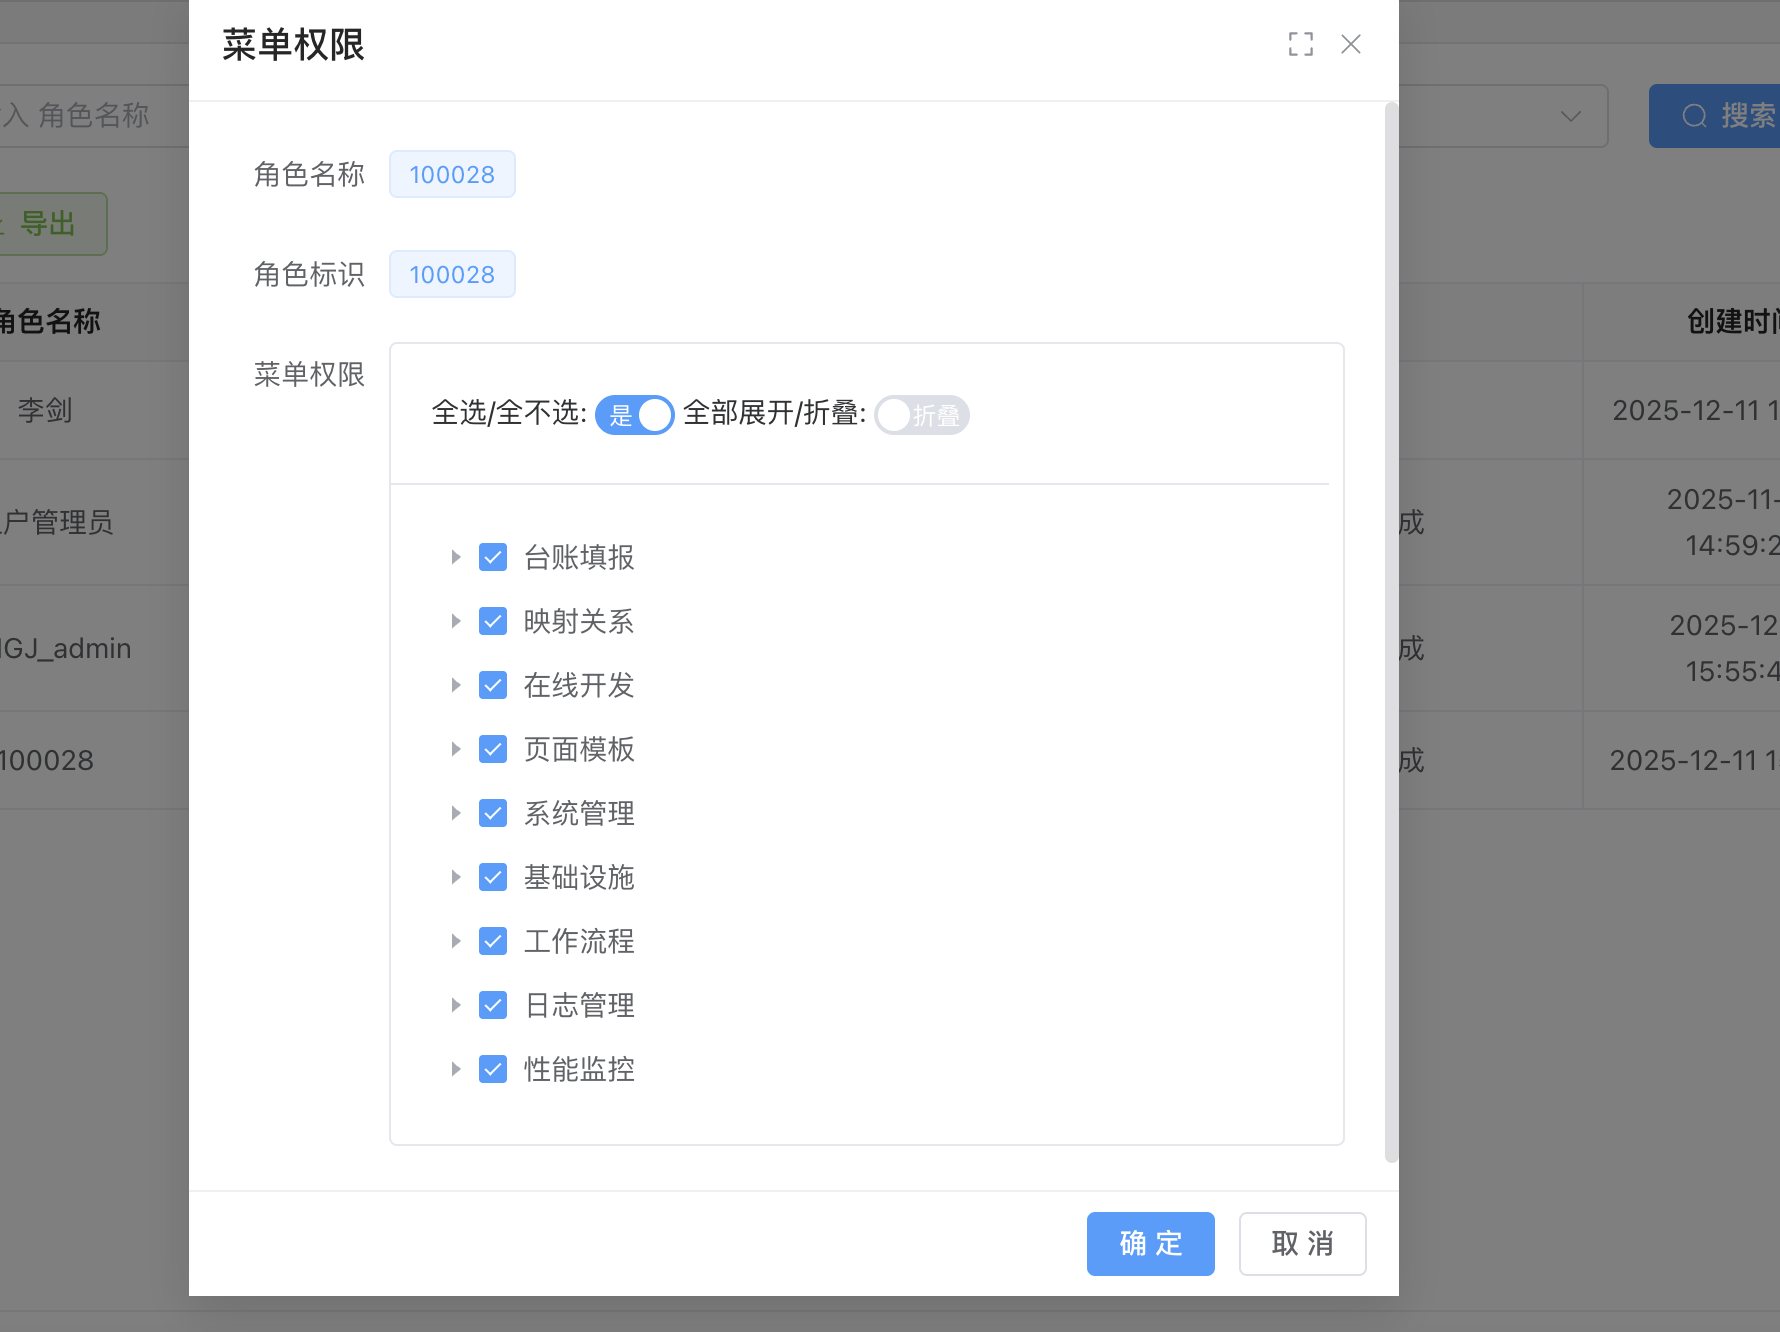Uncheck the 在线开发 checkbox
The image size is (1780, 1332).
(x=493, y=685)
